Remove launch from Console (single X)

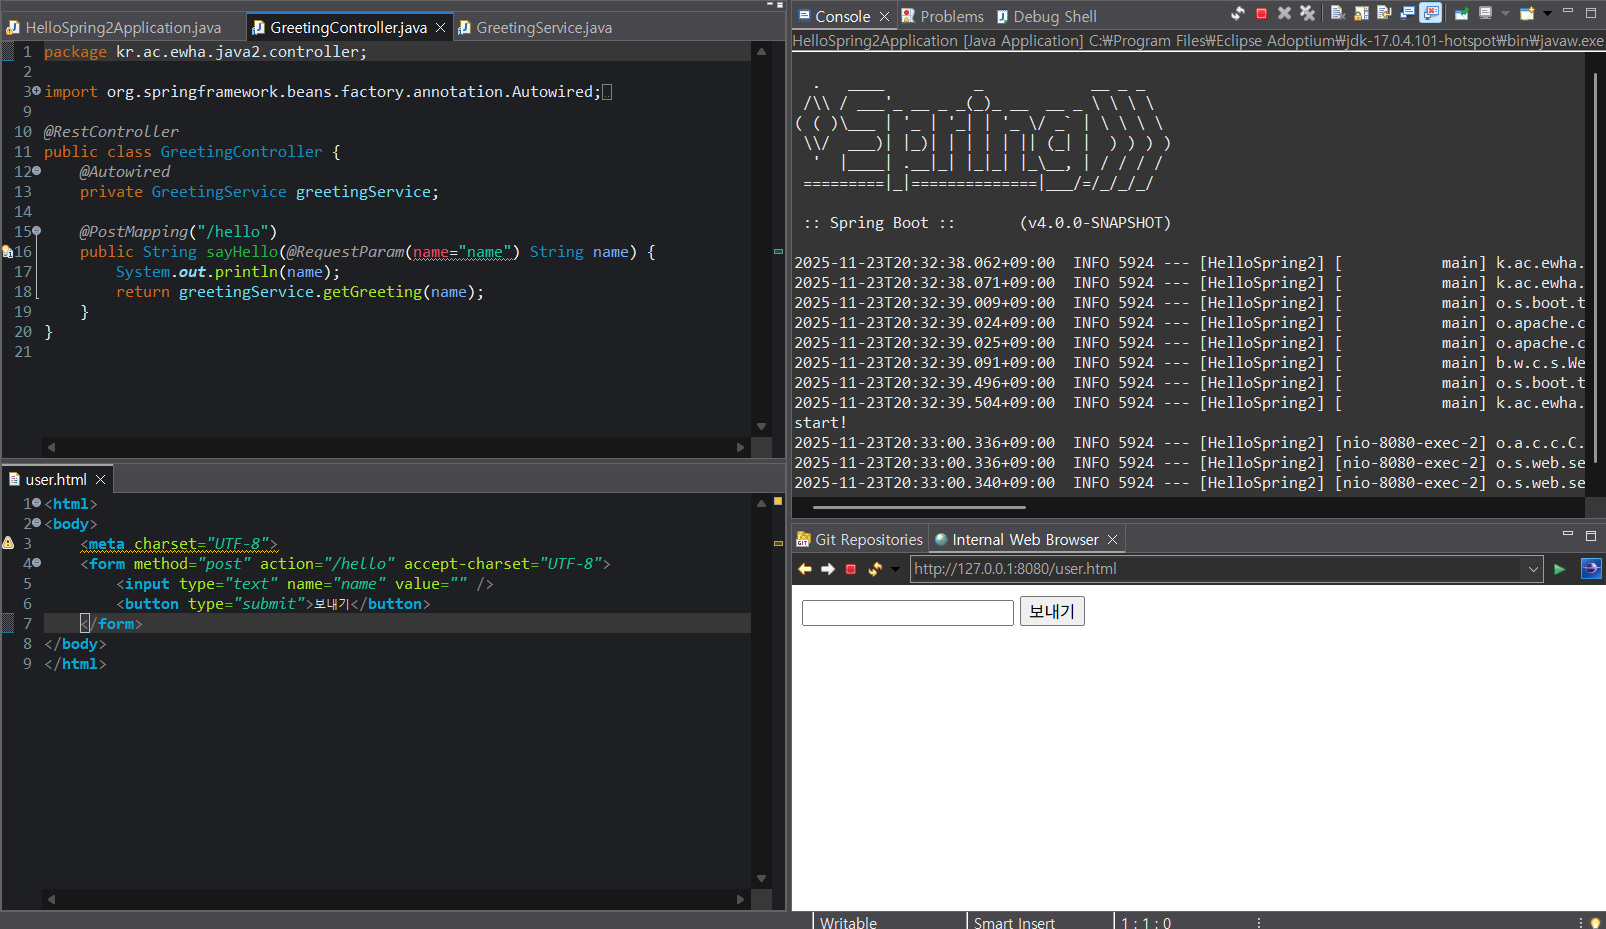pos(1284,13)
